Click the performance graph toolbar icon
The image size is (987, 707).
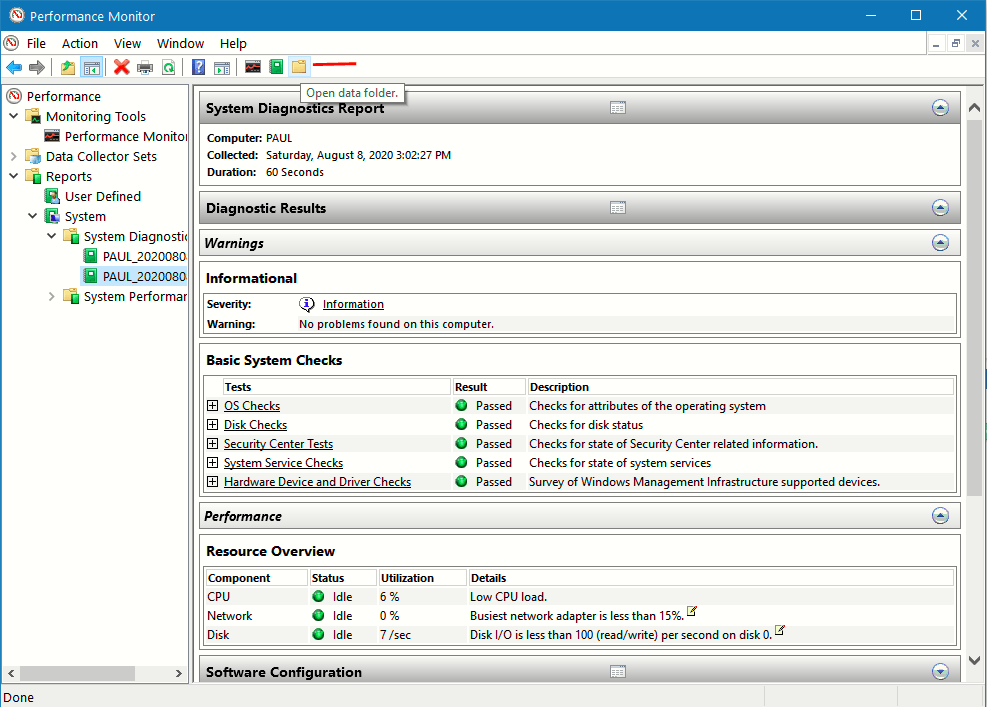[253, 65]
